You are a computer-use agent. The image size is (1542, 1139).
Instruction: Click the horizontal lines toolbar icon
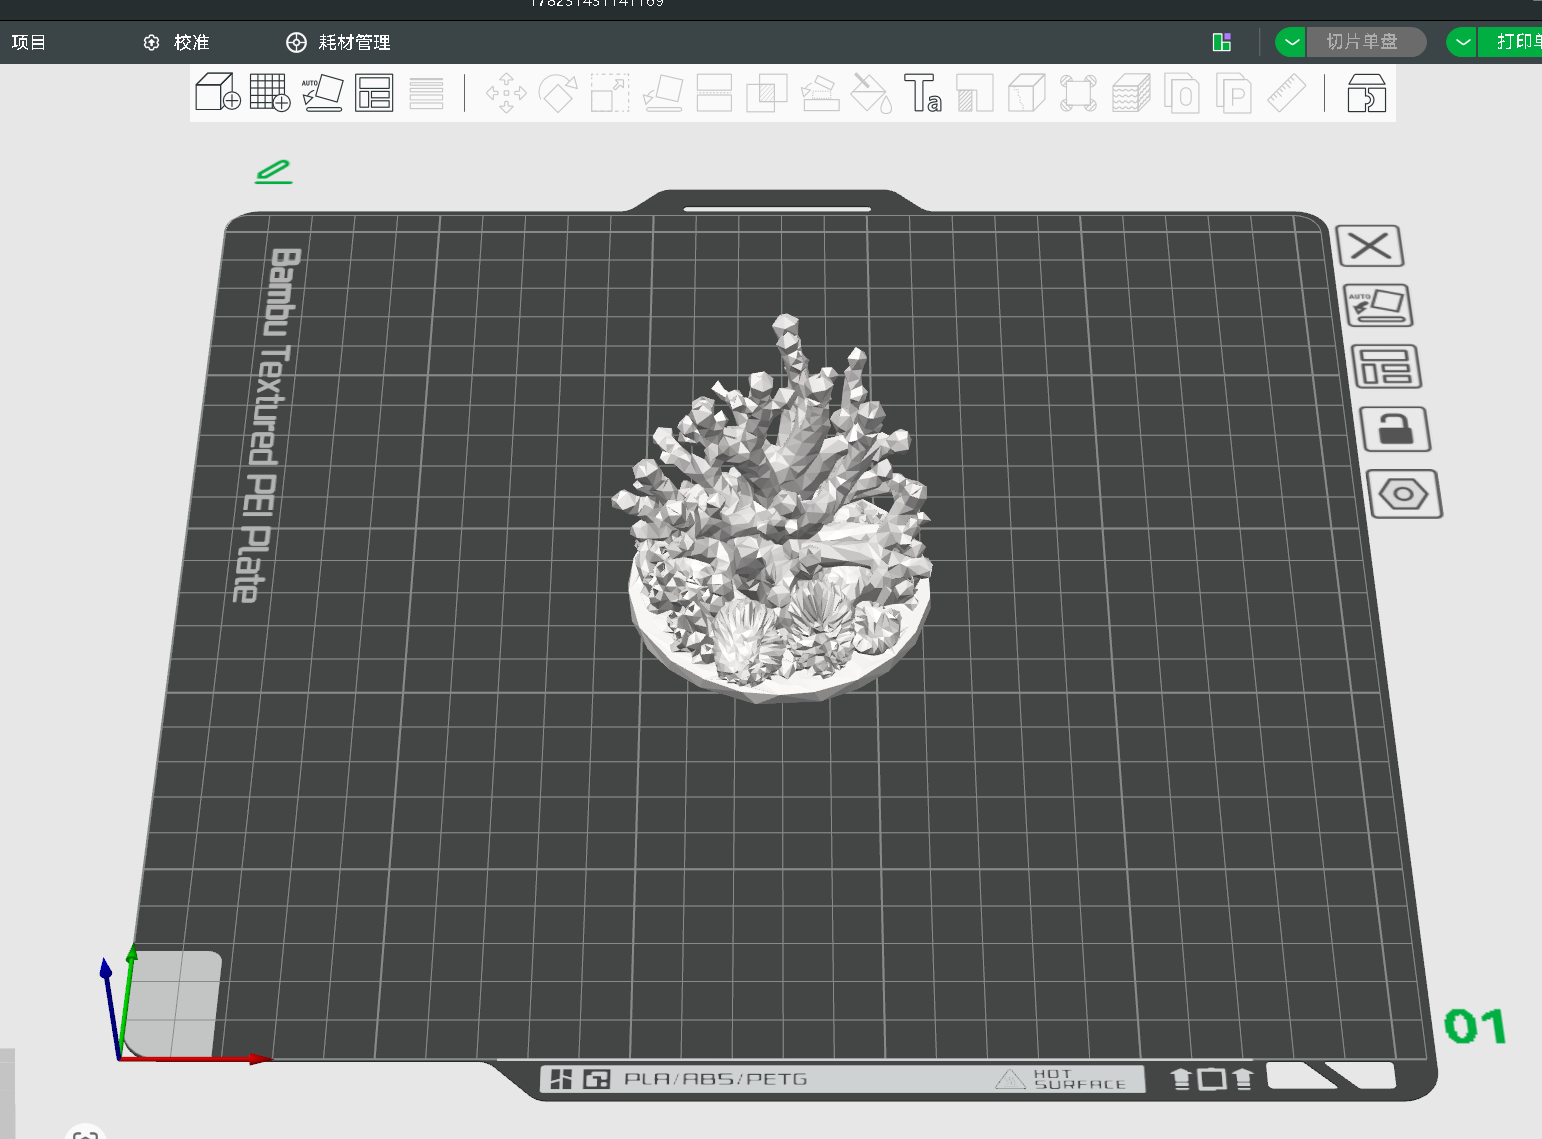[x=426, y=93]
